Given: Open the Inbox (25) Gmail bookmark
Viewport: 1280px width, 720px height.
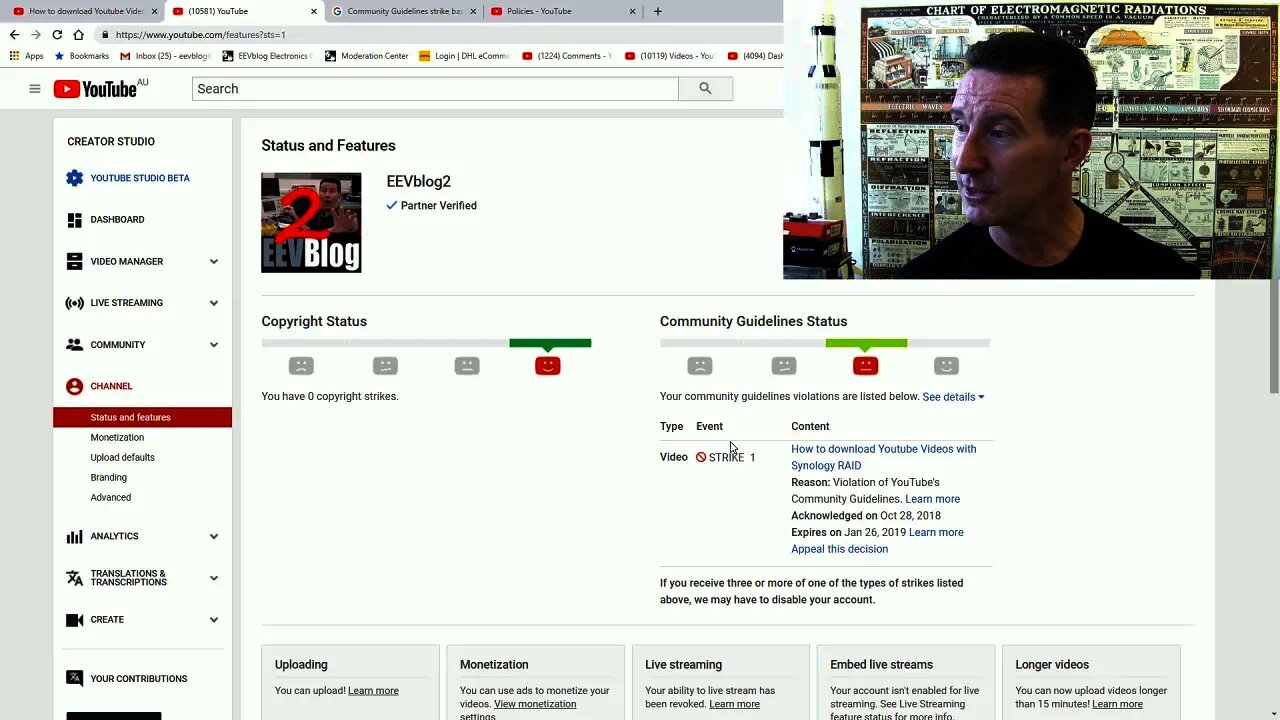Looking at the screenshot, I should coord(165,56).
